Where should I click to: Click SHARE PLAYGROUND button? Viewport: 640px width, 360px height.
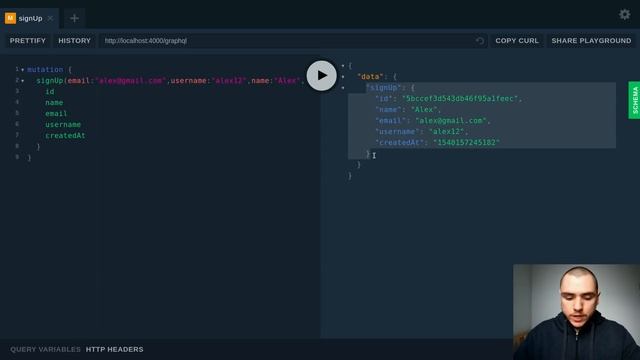tap(591, 41)
